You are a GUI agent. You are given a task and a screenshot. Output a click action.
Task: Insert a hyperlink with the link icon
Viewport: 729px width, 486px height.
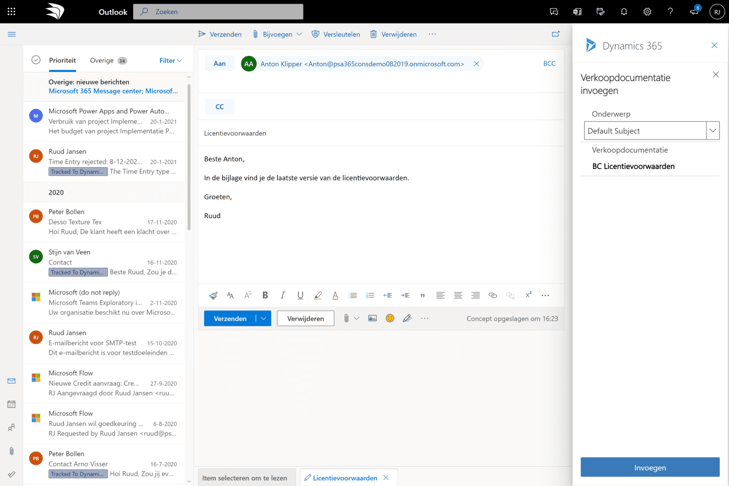pyautogui.click(x=493, y=295)
